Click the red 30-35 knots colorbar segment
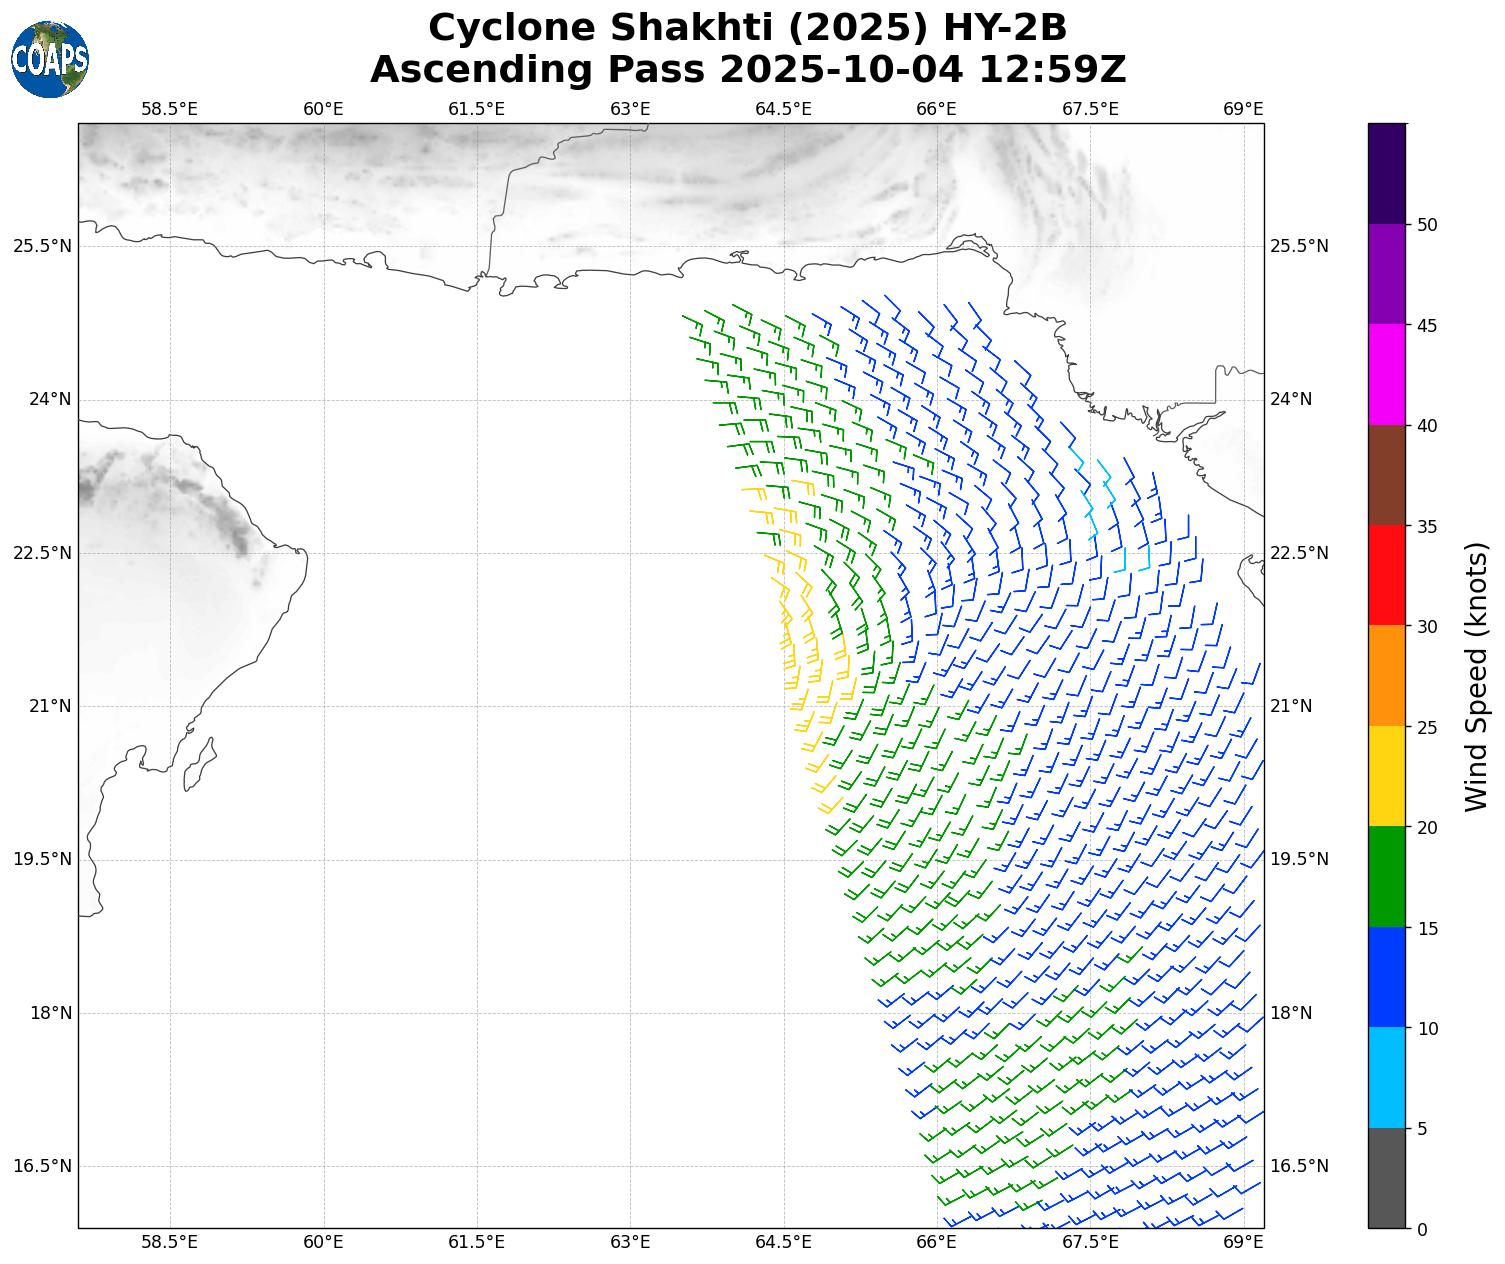Image resolution: width=1505 pixels, height=1264 pixels. coord(1386,575)
